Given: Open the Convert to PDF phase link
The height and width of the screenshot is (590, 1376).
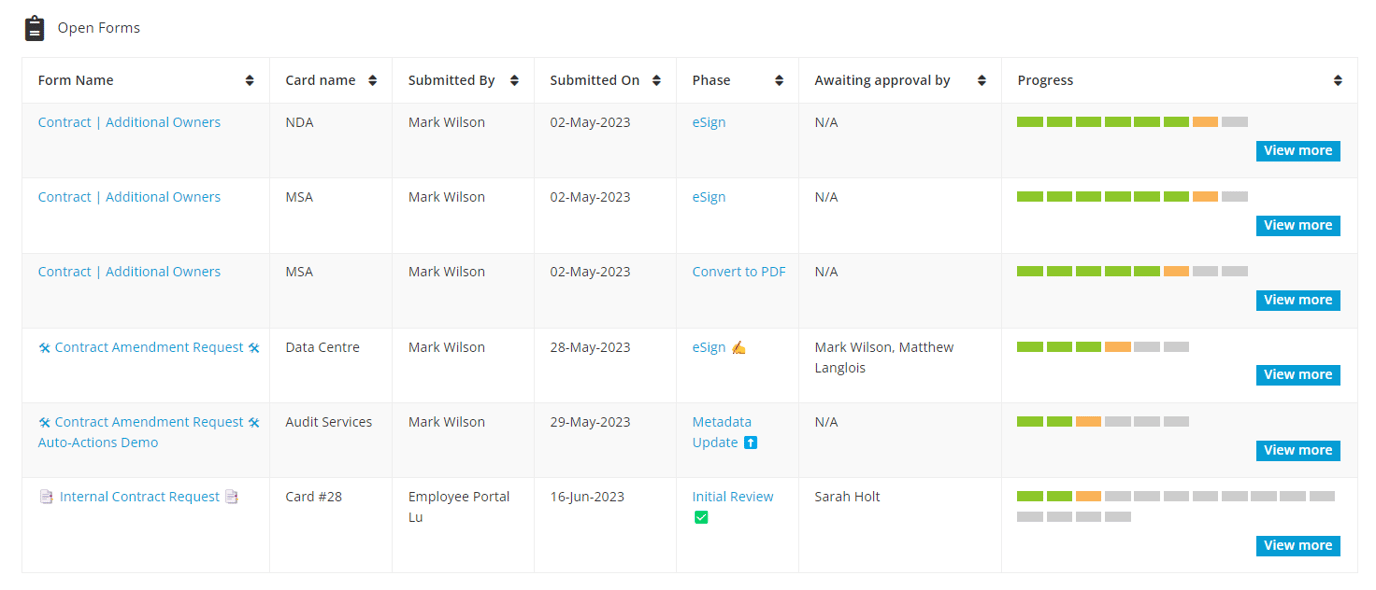Looking at the screenshot, I should click(739, 271).
